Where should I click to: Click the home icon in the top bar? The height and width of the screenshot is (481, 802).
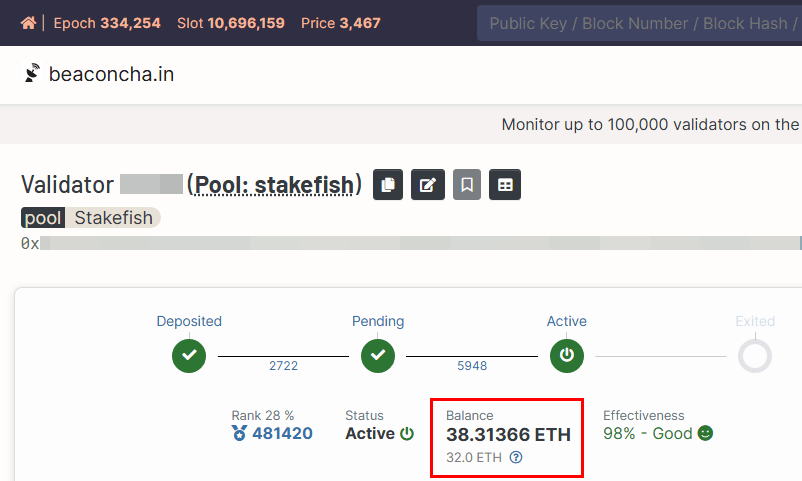pos(29,23)
